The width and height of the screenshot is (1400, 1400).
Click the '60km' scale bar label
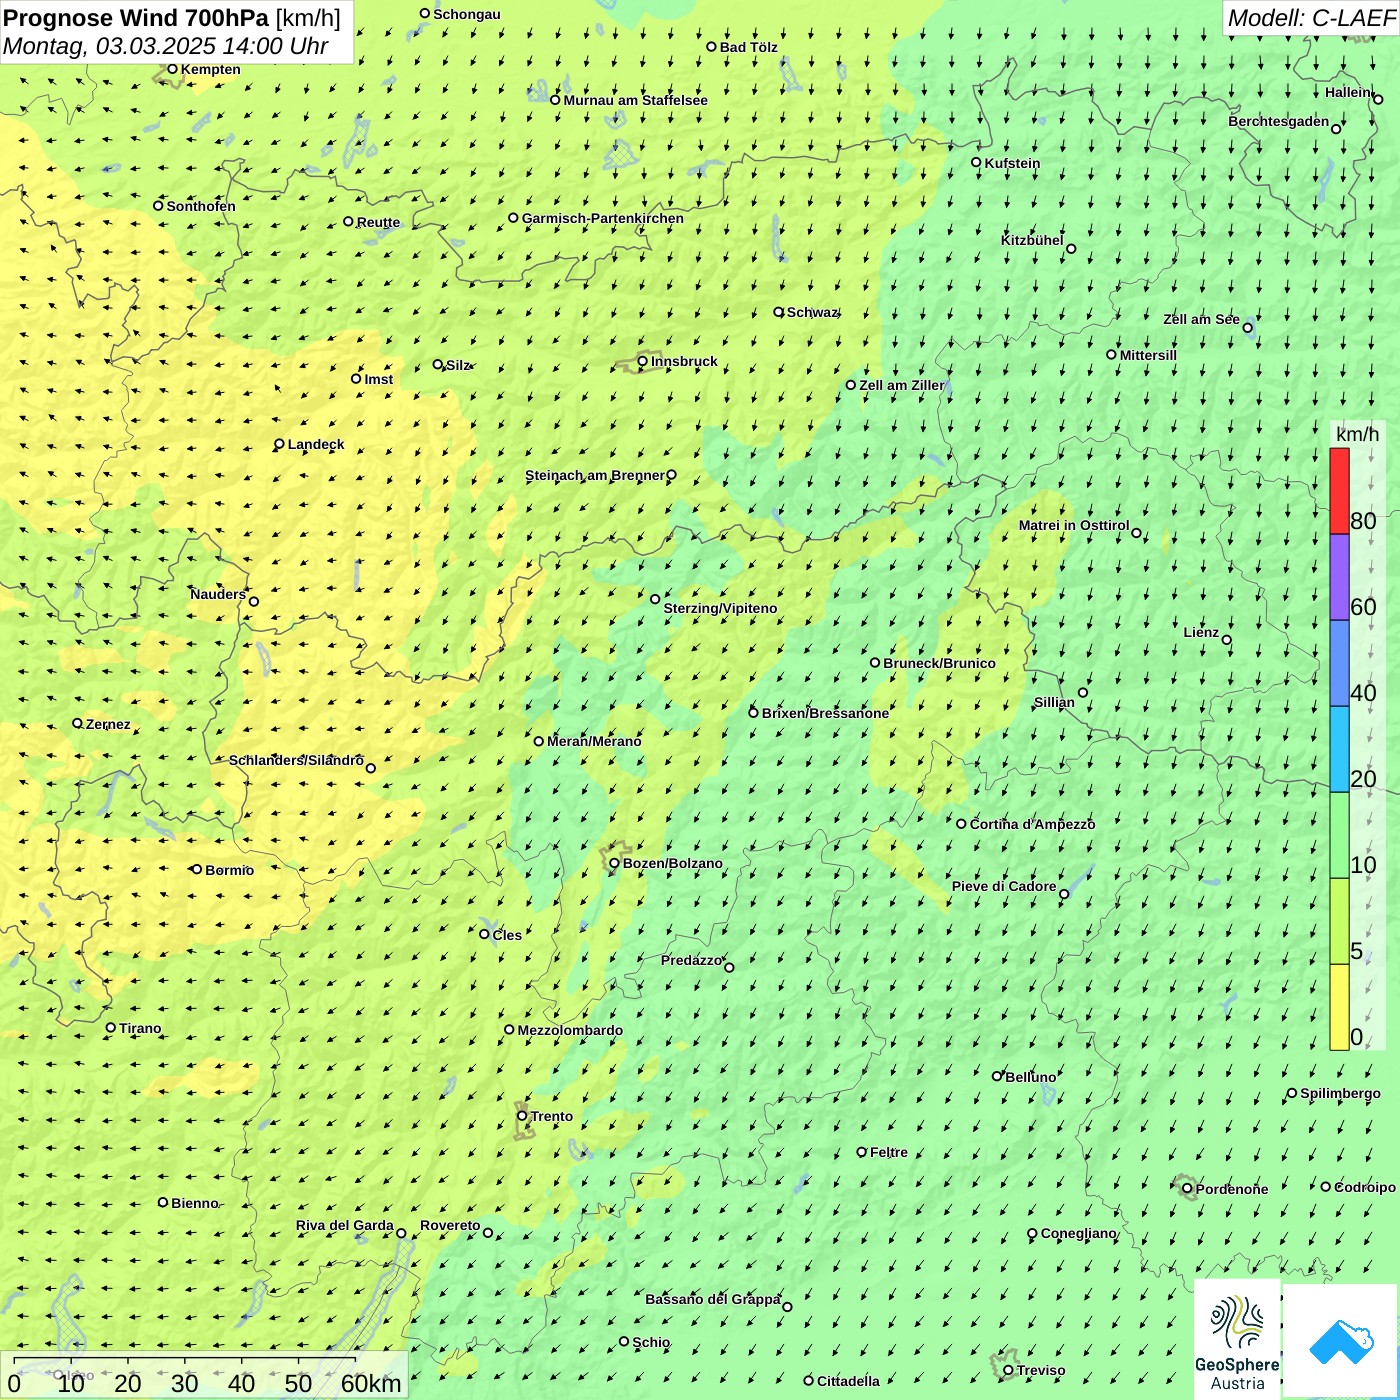click(x=371, y=1384)
